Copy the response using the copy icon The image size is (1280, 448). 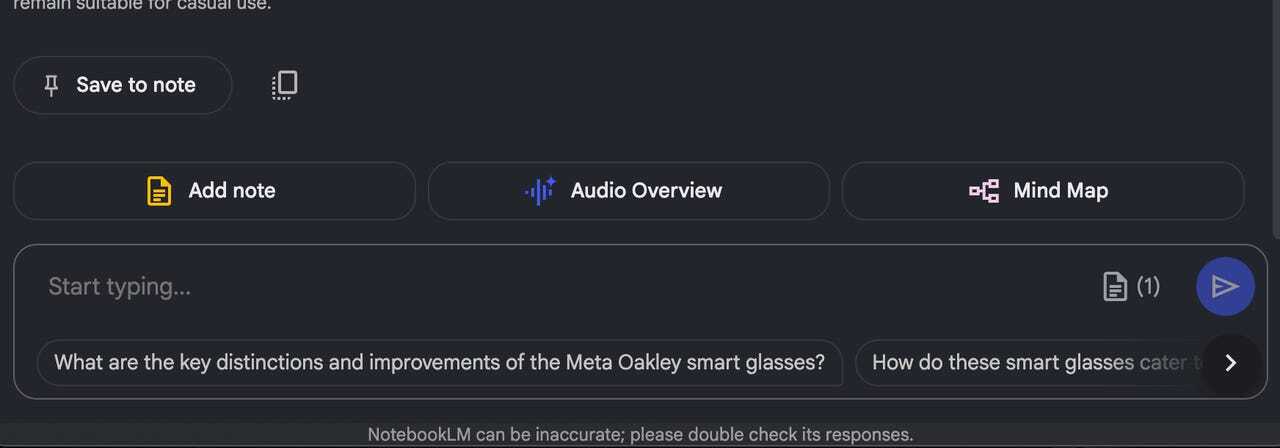coord(285,85)
